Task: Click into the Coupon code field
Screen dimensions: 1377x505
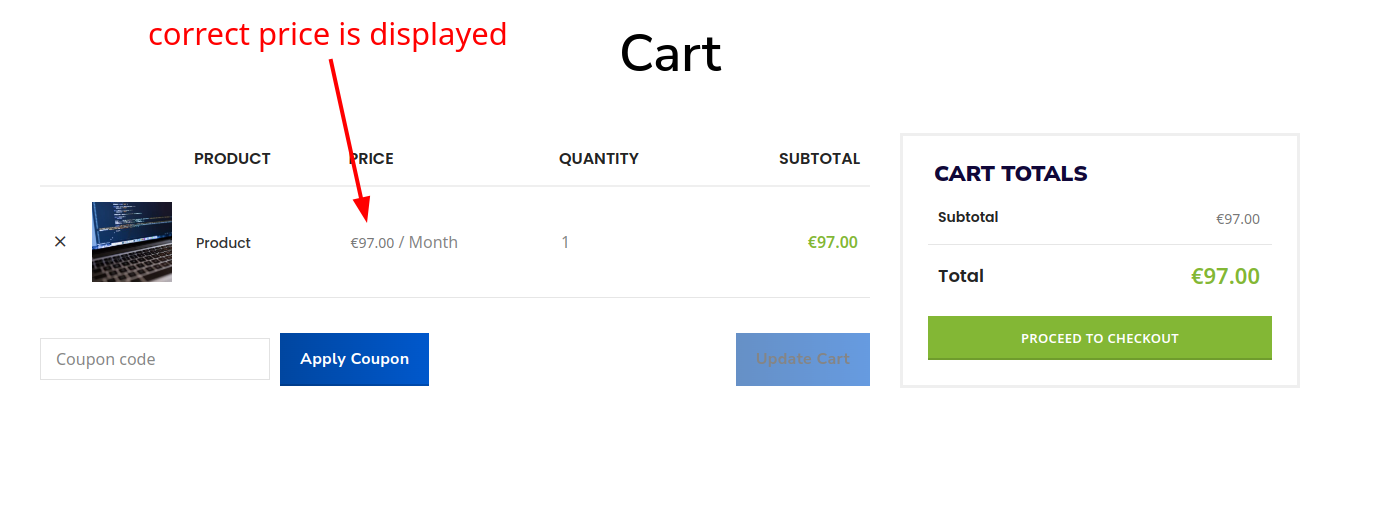Action: [155, 359]
